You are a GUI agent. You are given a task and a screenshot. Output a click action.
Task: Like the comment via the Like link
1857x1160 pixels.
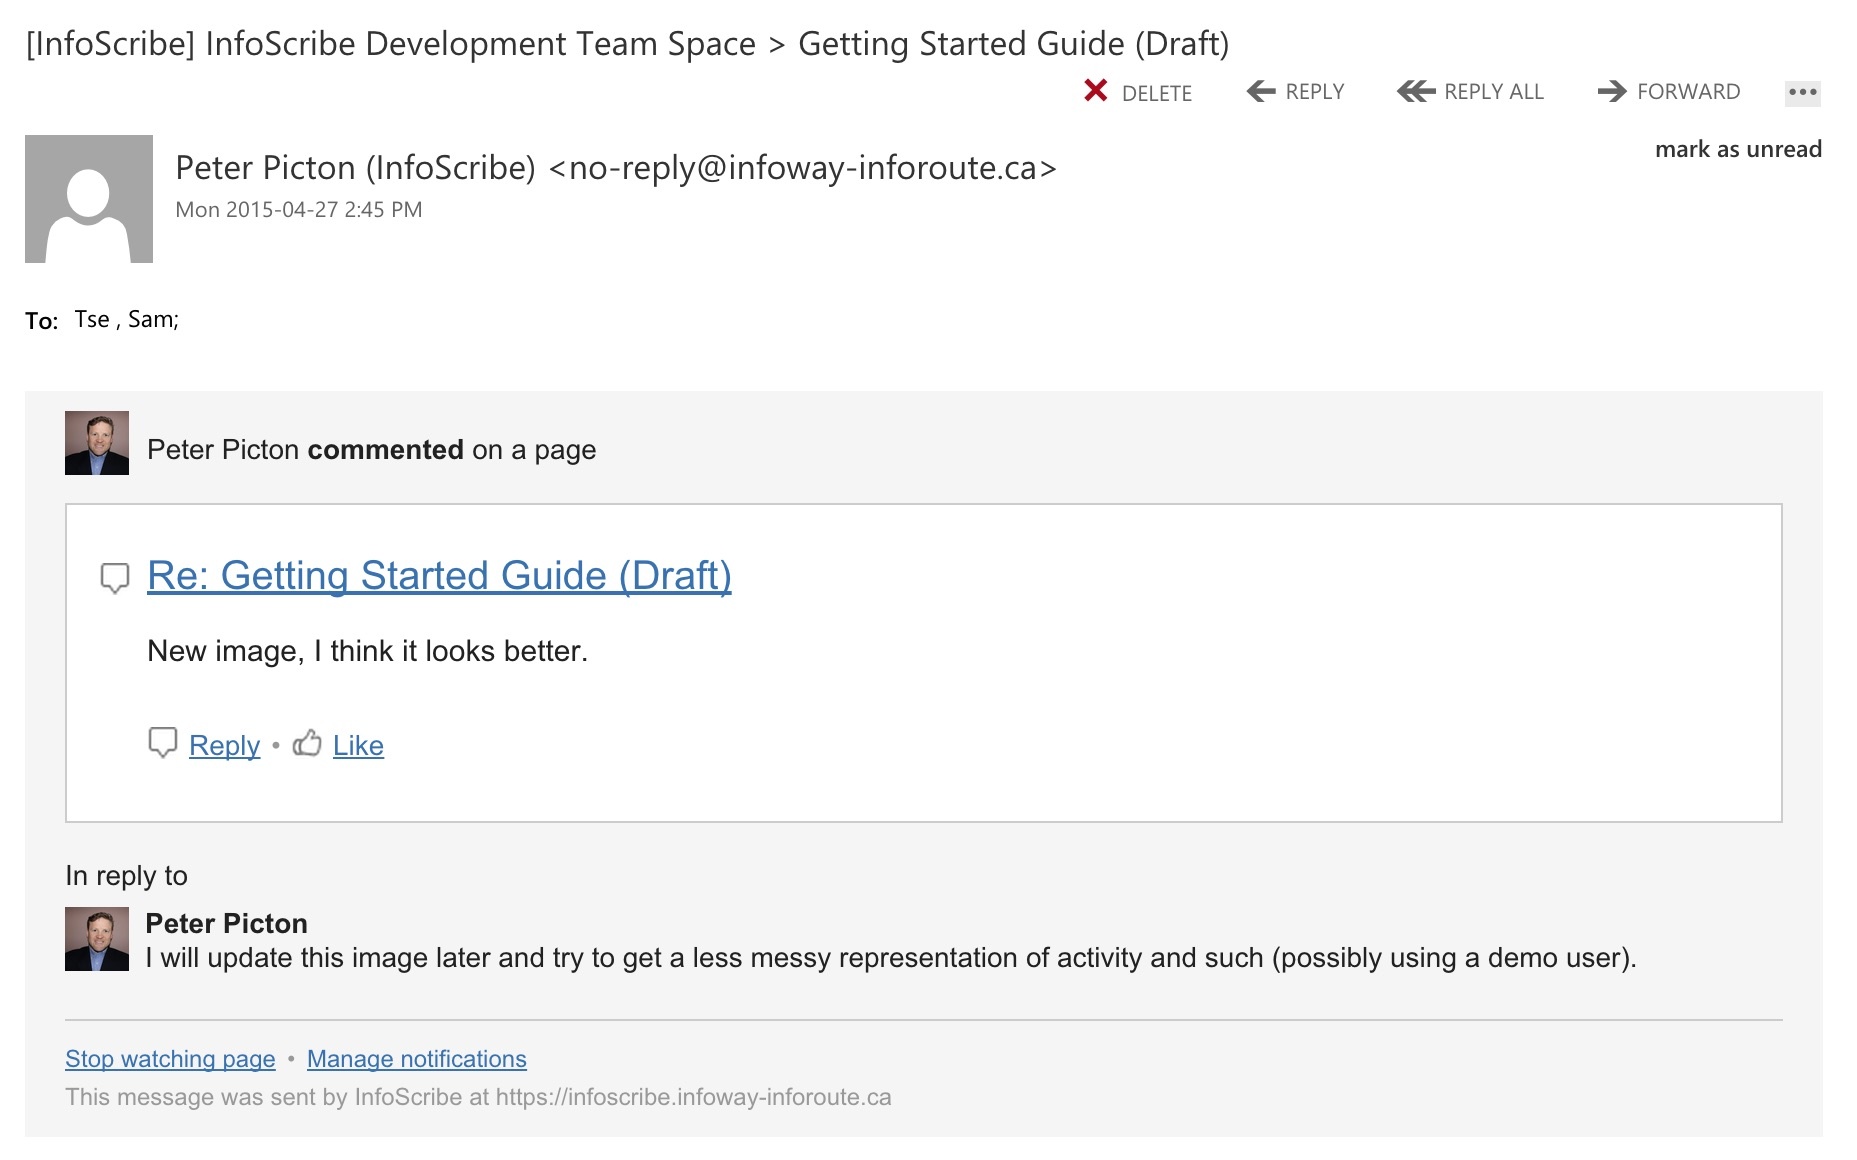[358, 746]
